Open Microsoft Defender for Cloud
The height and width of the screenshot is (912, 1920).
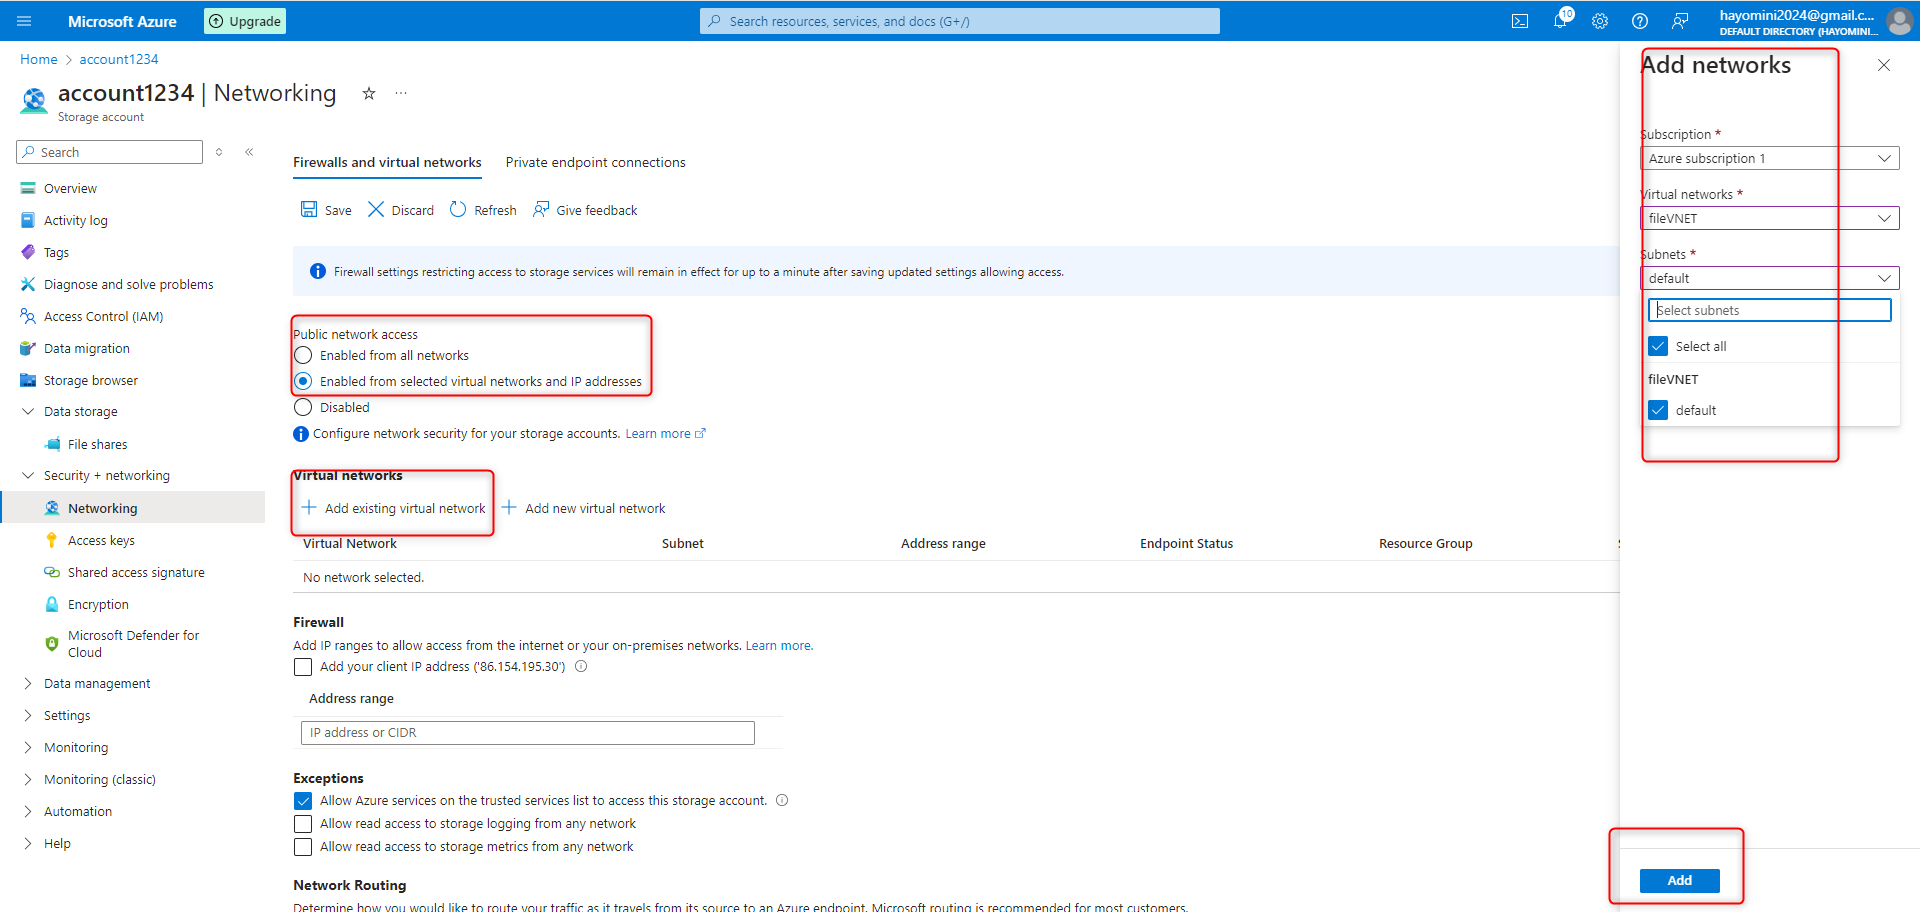[x=132, y=644]
